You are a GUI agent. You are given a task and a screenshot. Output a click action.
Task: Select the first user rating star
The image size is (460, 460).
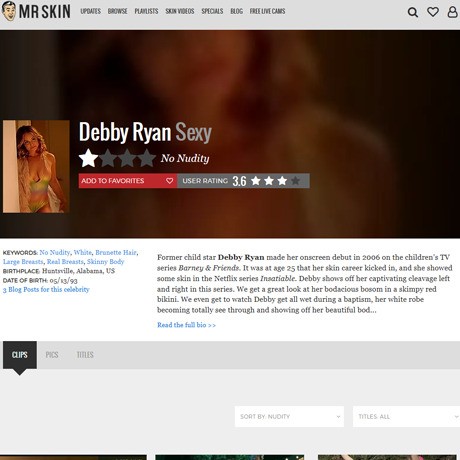click(256, 181)
